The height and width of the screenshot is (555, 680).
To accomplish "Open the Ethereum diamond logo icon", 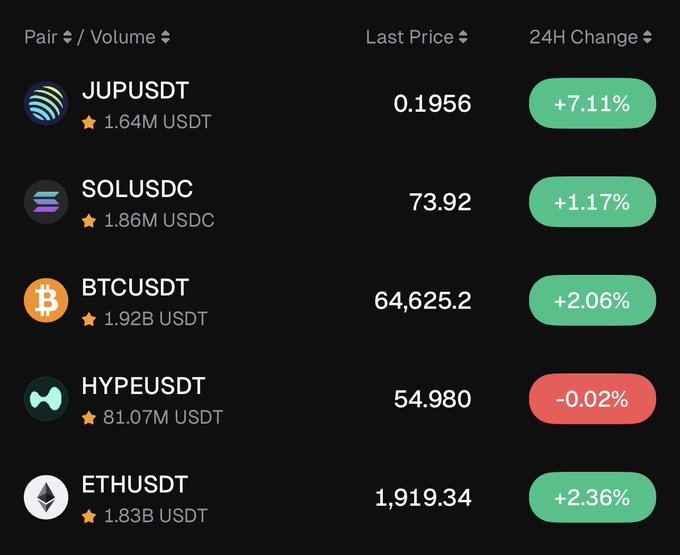I will click(x=46, y=497).
